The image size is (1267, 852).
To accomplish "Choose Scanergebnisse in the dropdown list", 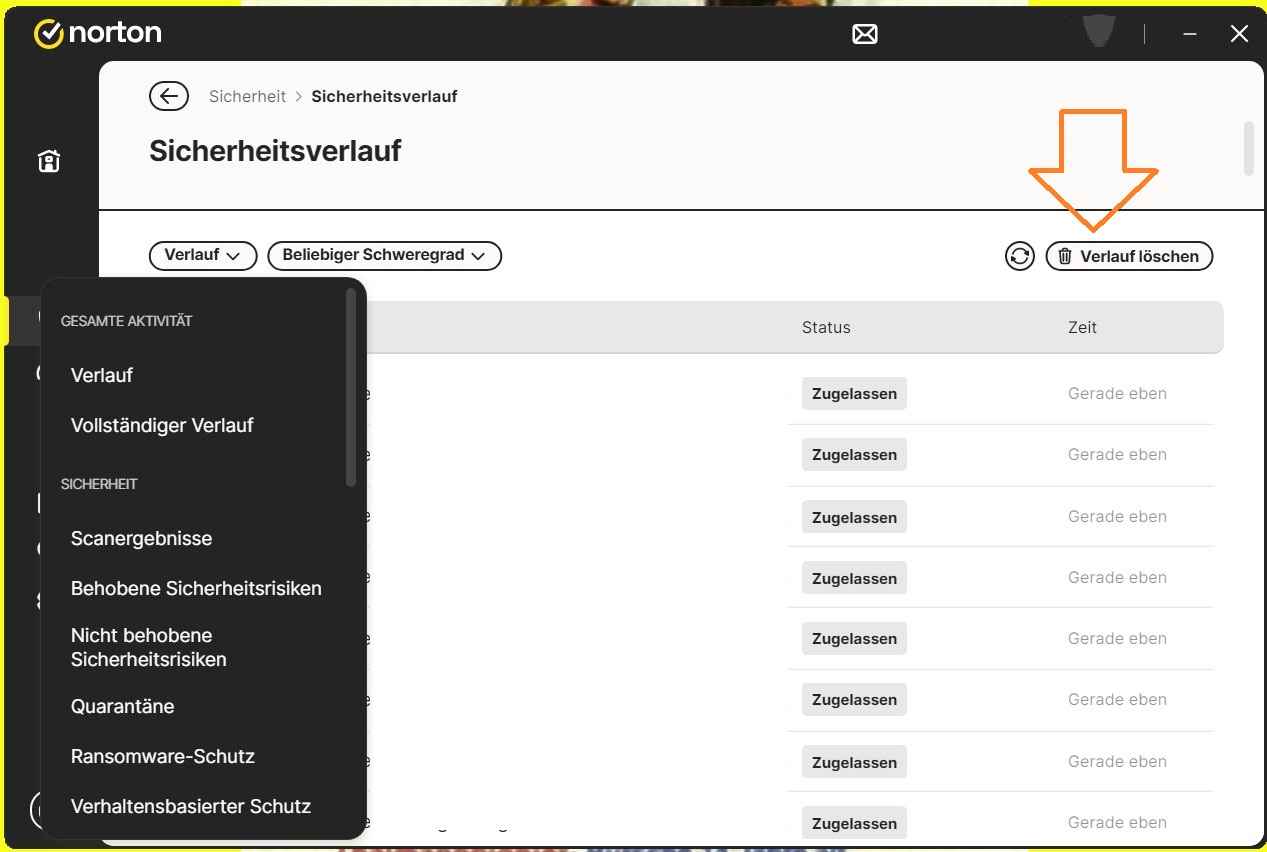I will [x=141, y=538].
